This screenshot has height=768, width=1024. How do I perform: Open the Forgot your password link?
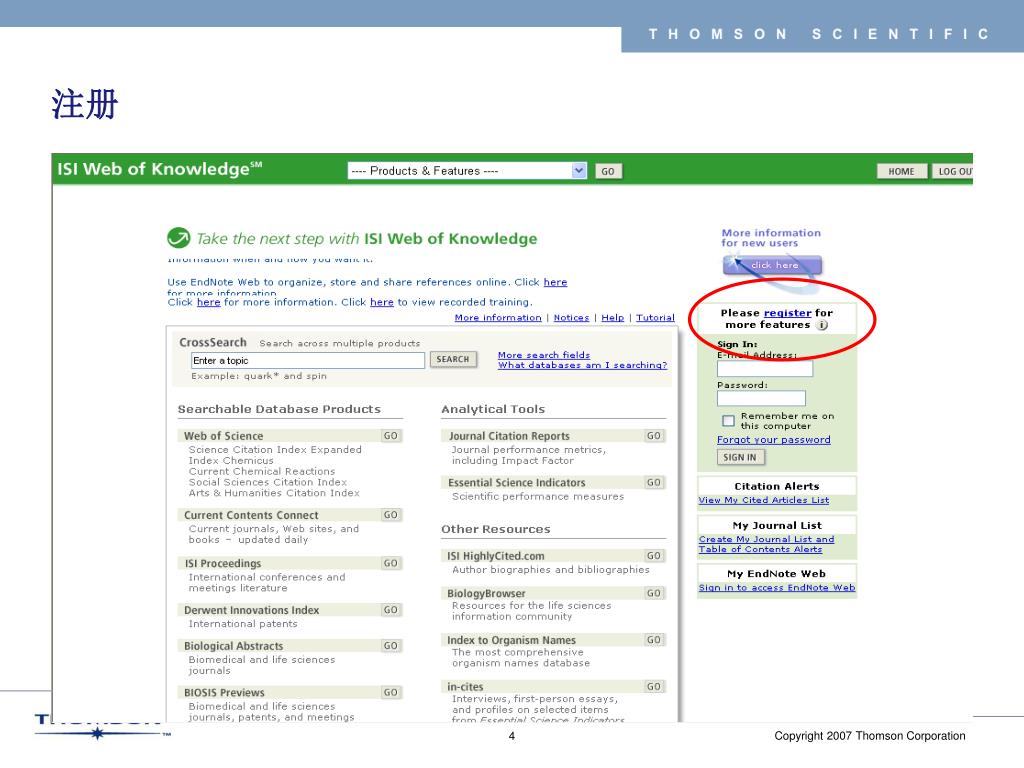tap(773, 440)
